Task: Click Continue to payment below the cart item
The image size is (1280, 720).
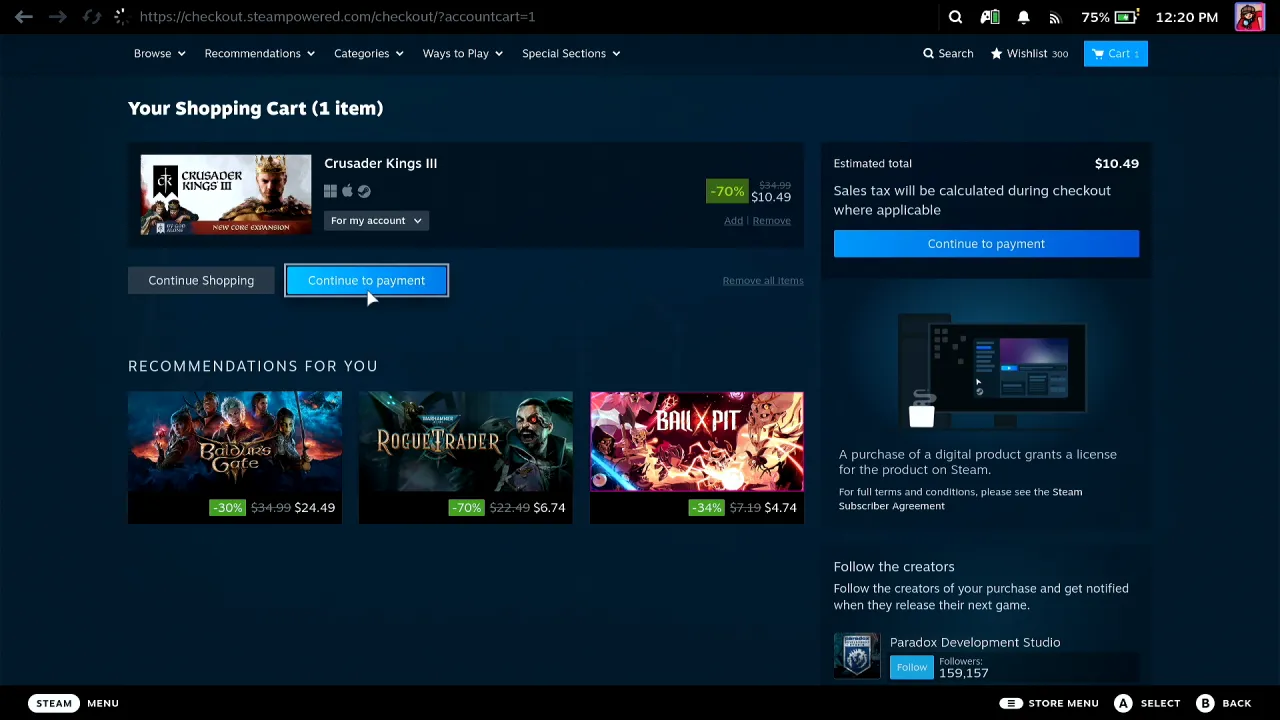Action: (x=367, y=281)
